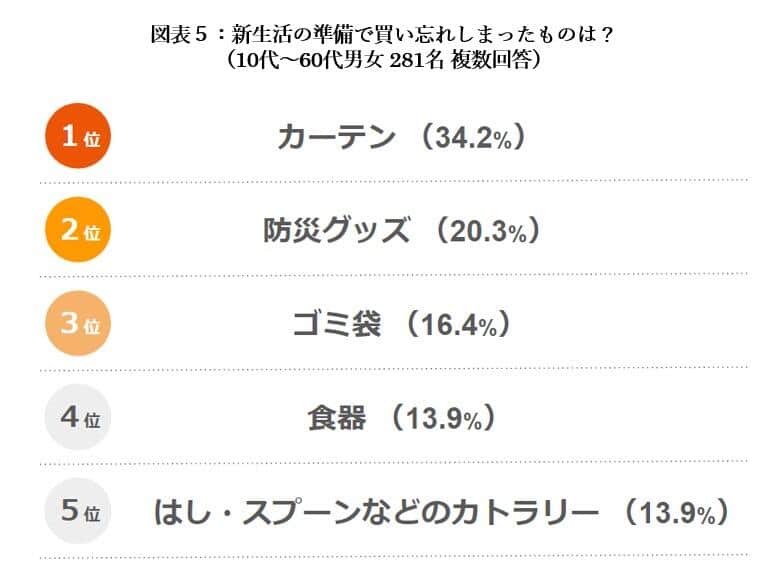
Task: Click the 2位 rank badge
Action: [78, 230]
